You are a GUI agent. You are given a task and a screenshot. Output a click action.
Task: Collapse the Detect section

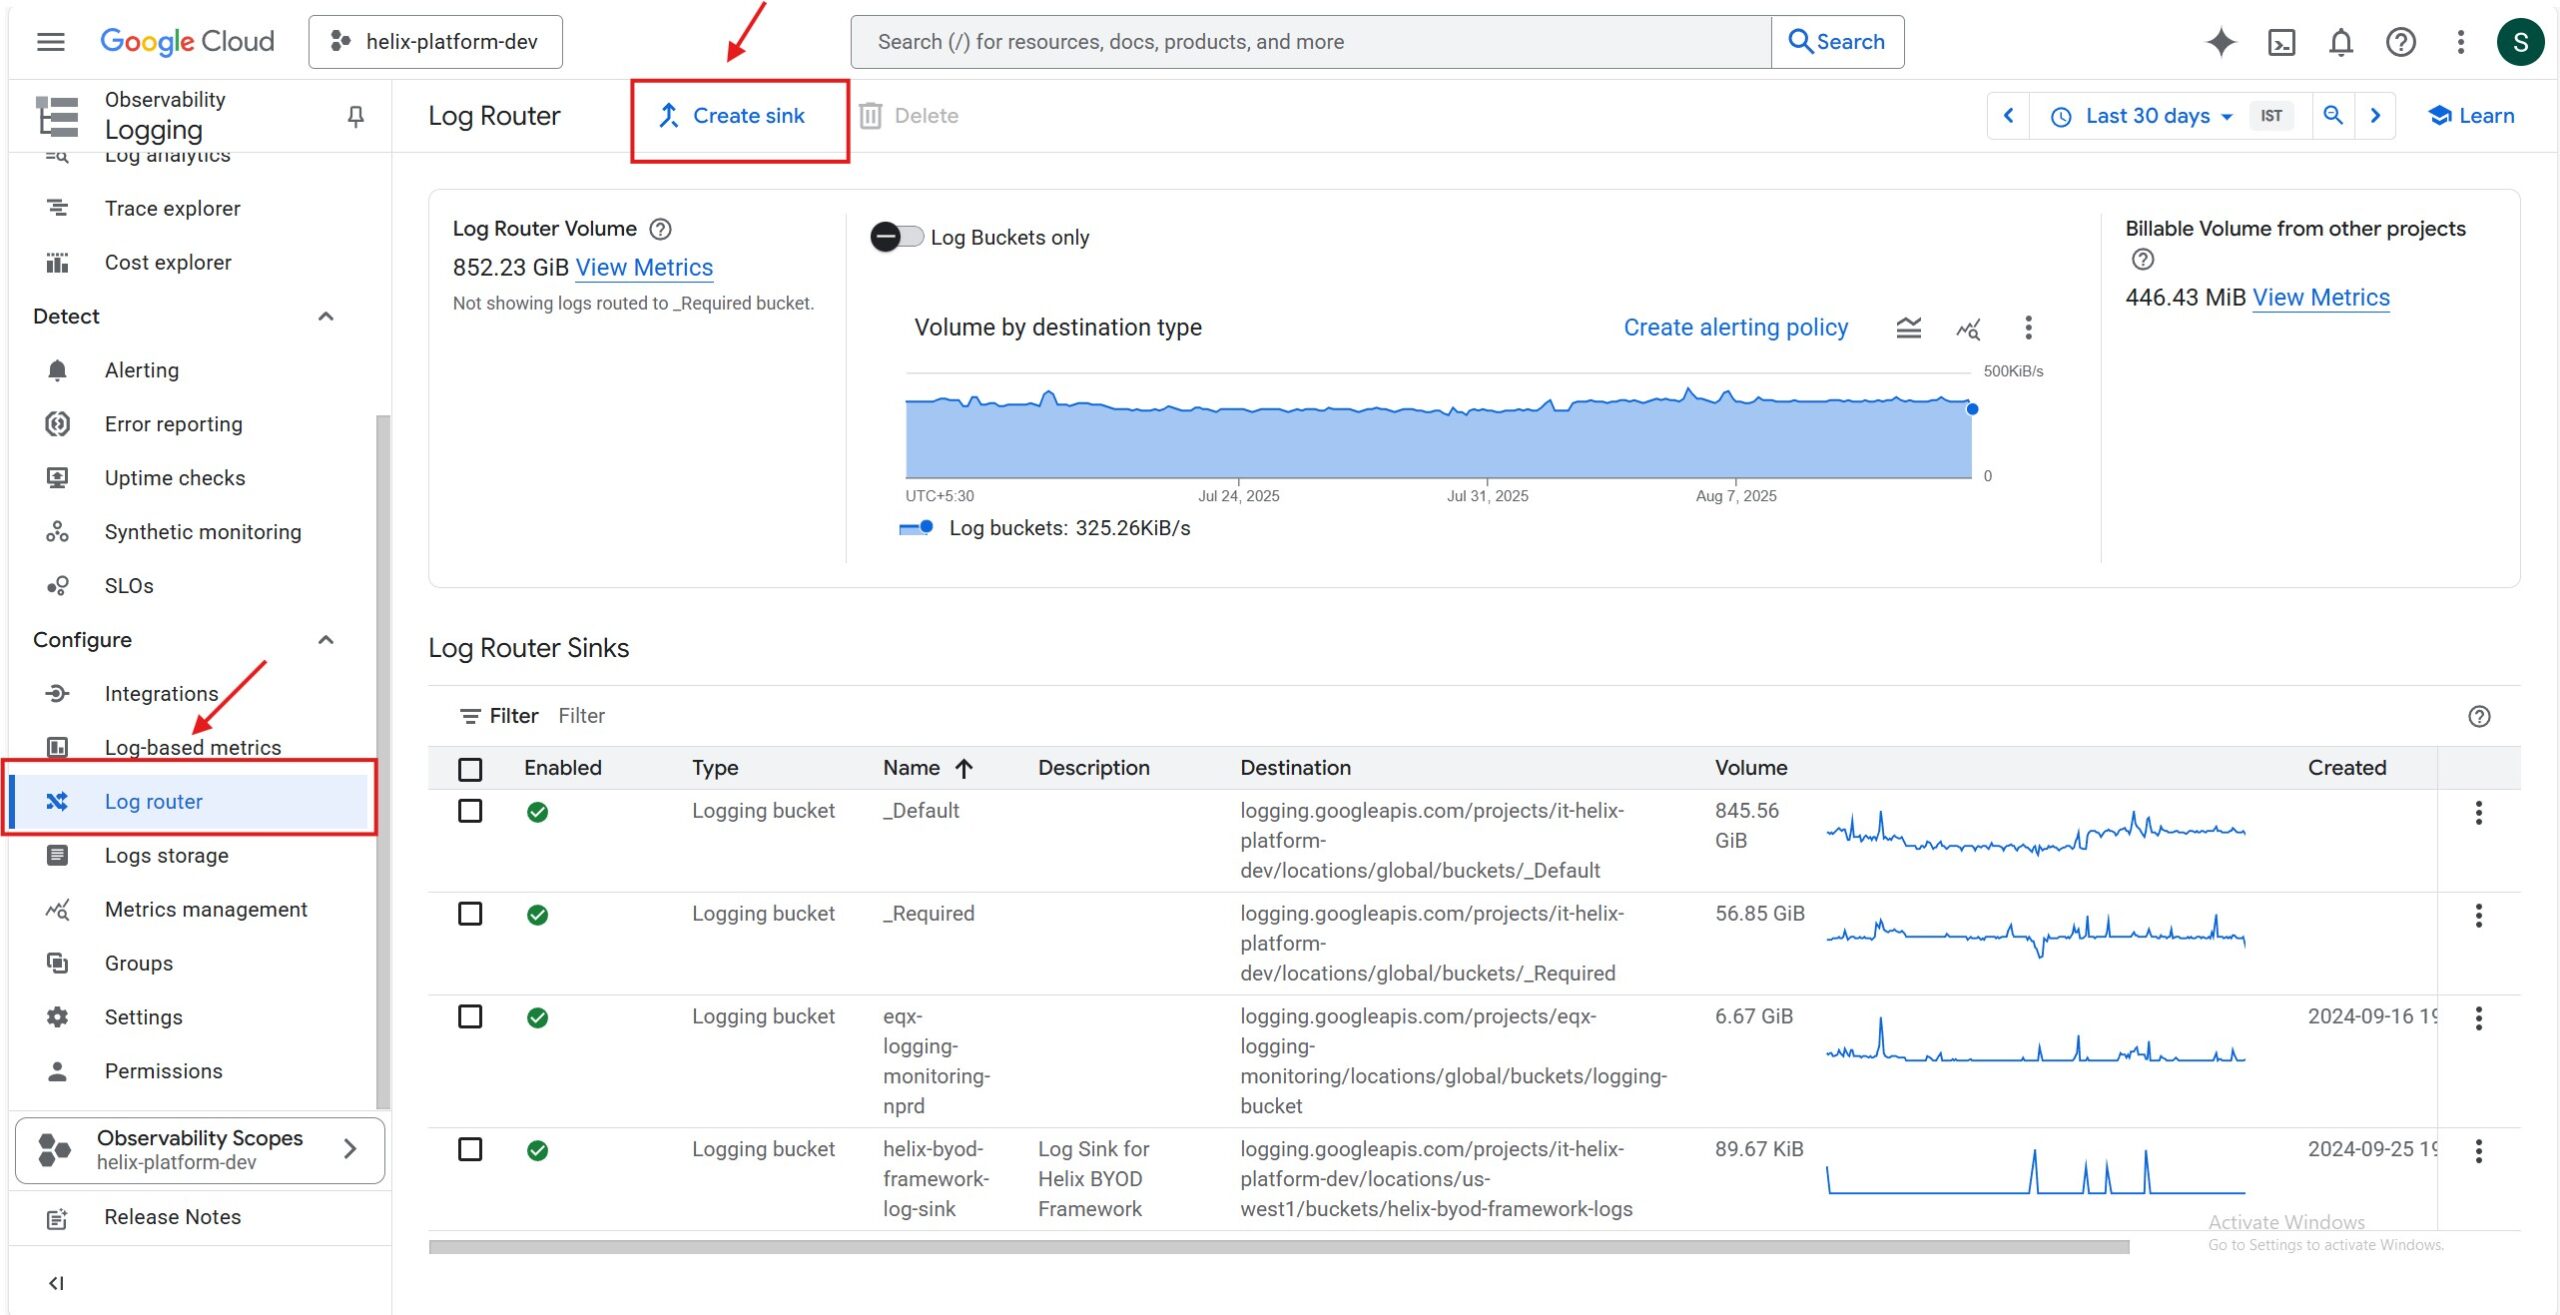[x=325, y=317]
